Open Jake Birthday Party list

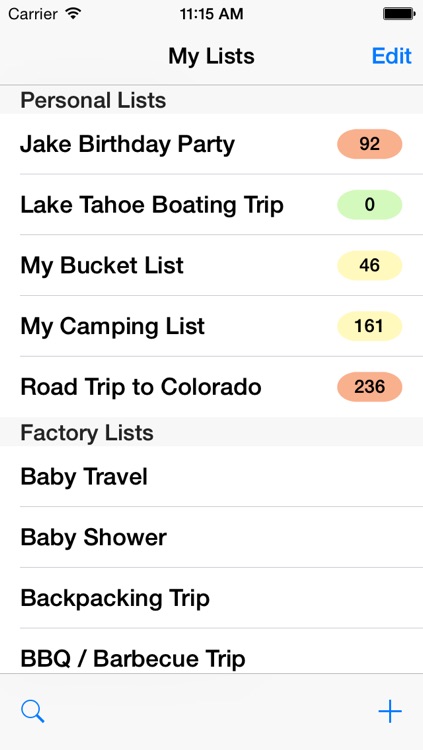[x=212, y=144]
